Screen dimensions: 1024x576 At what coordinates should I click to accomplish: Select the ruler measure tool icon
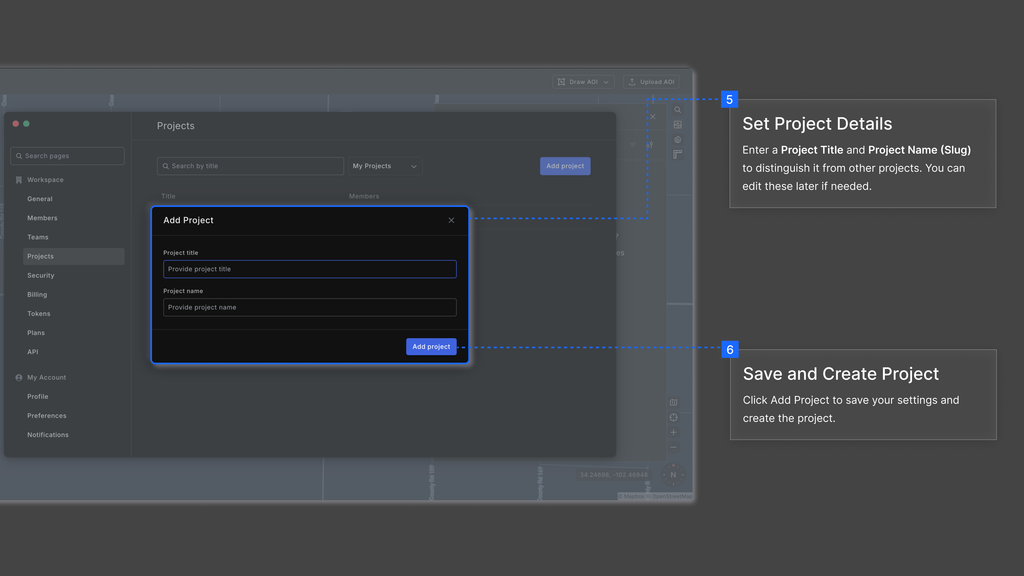click(677, 155)
